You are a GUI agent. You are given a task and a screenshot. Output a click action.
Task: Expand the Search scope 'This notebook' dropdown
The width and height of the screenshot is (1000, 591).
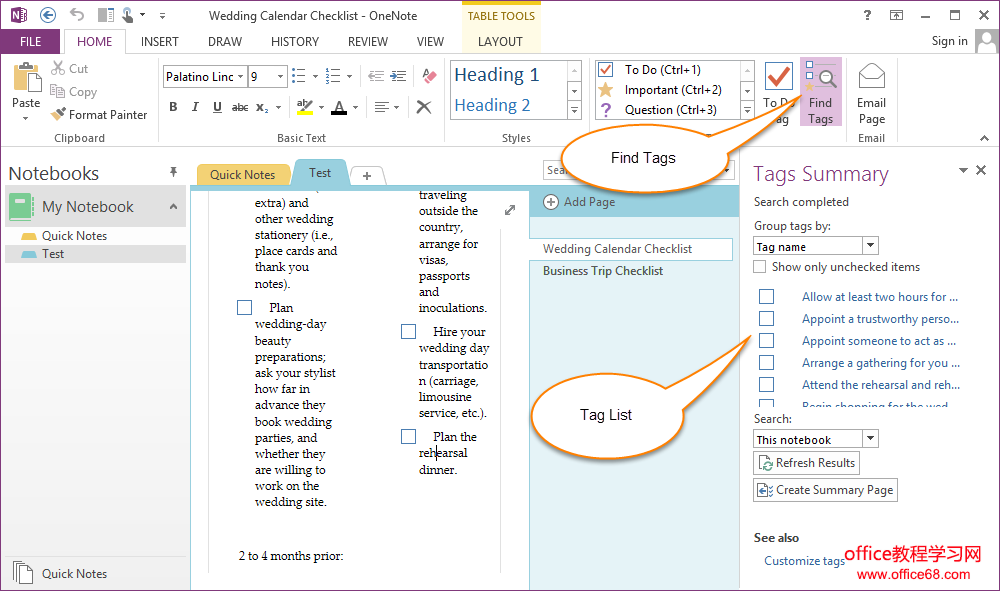870,439
